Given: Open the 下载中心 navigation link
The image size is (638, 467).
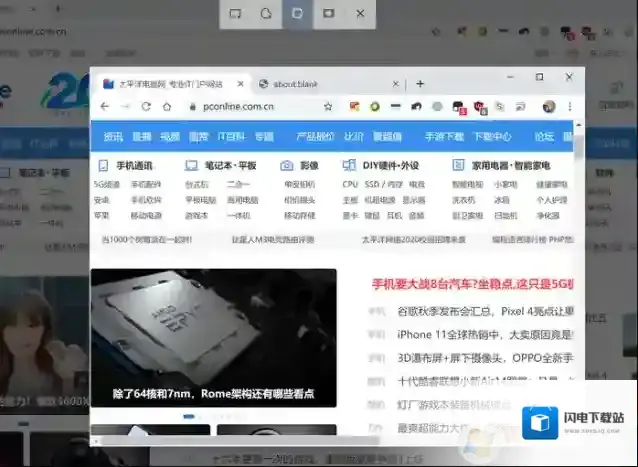Looking at the screenshot, I should 492,136.
